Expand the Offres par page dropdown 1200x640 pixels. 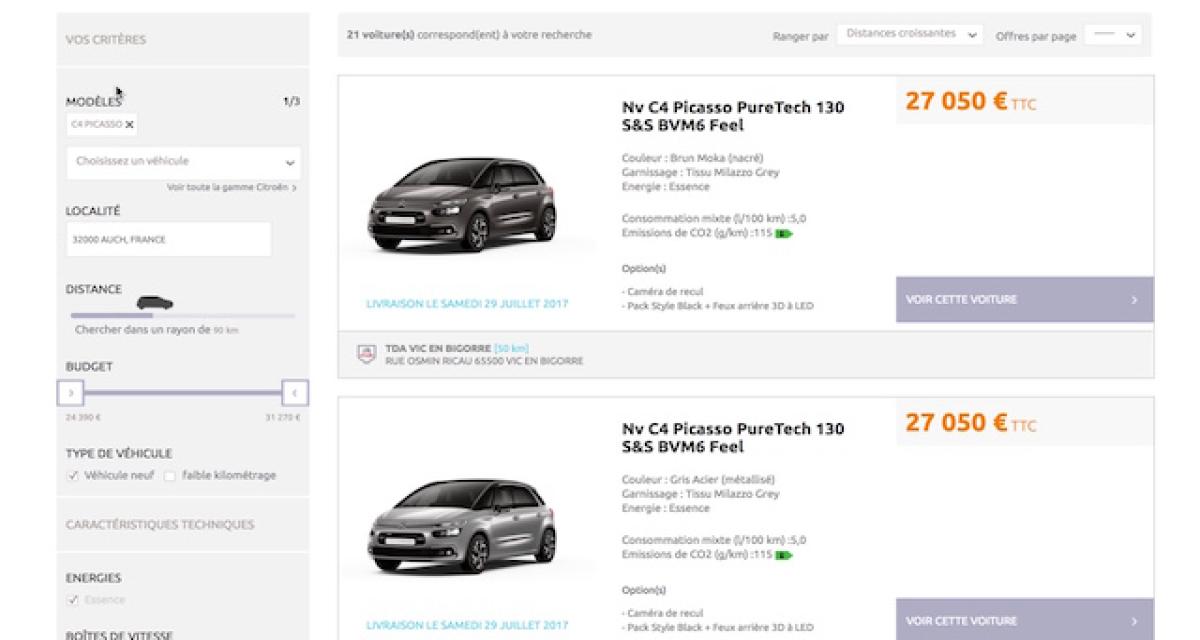[x=1112, y=34]
